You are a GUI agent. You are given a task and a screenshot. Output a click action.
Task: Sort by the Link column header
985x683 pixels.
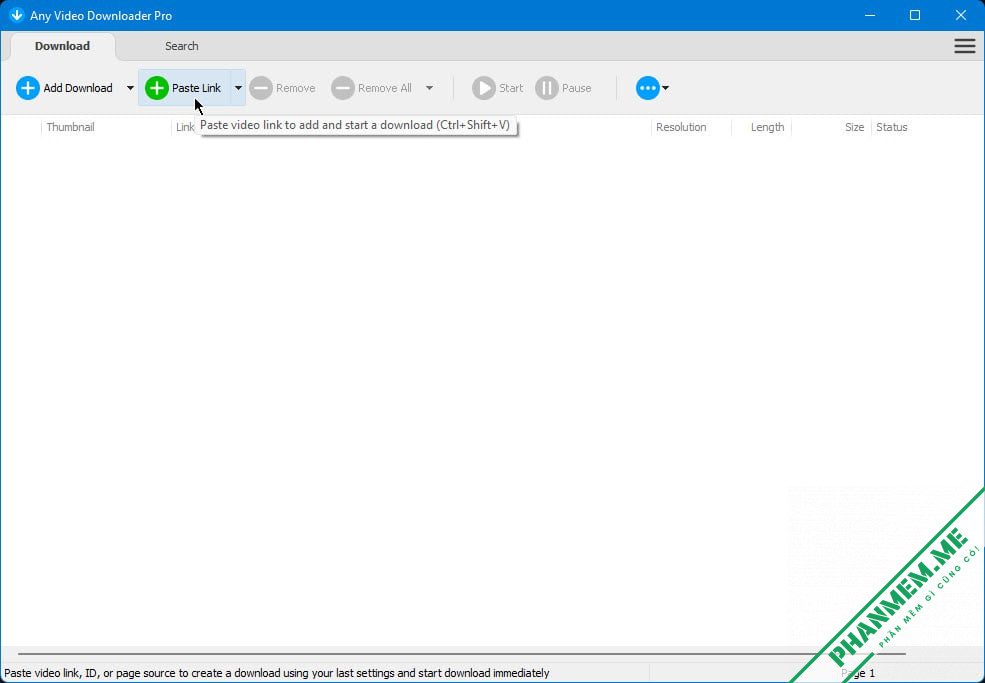pos(185,127)
